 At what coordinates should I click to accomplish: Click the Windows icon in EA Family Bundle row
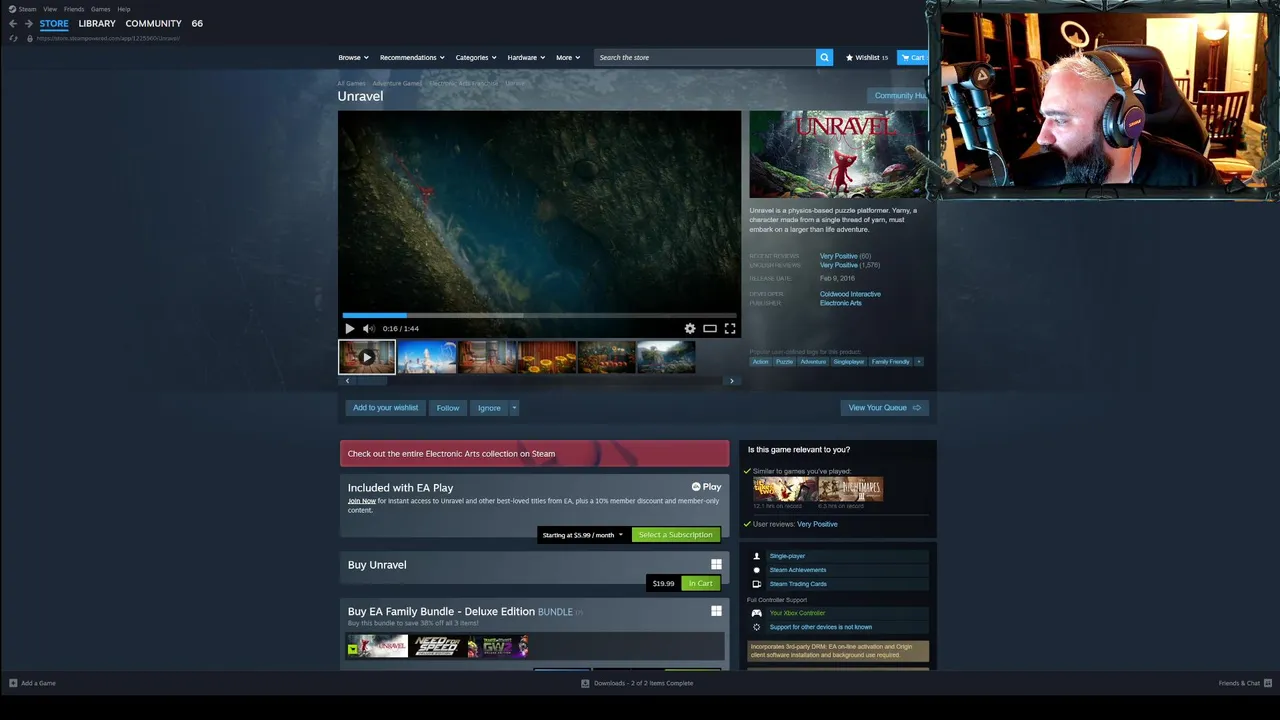[716, 610]
